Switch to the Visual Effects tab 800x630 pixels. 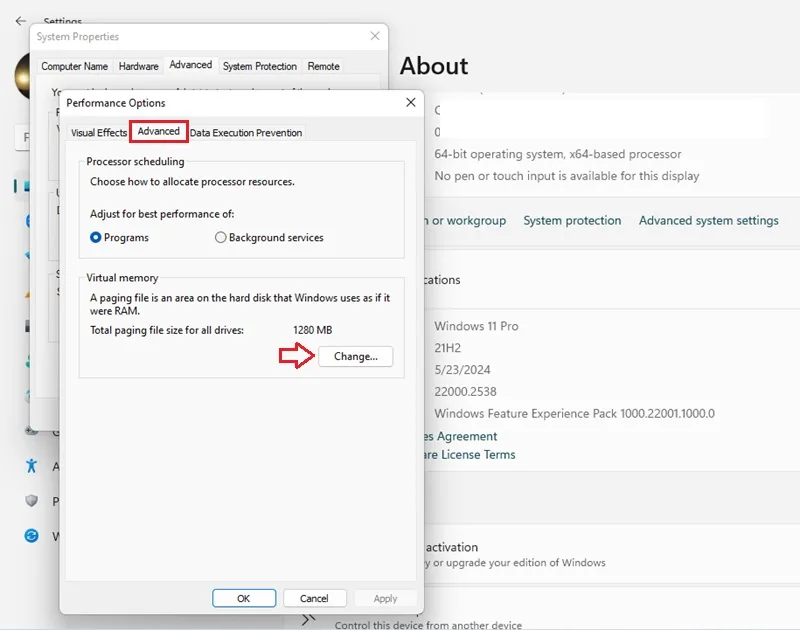tap(98, 133)
